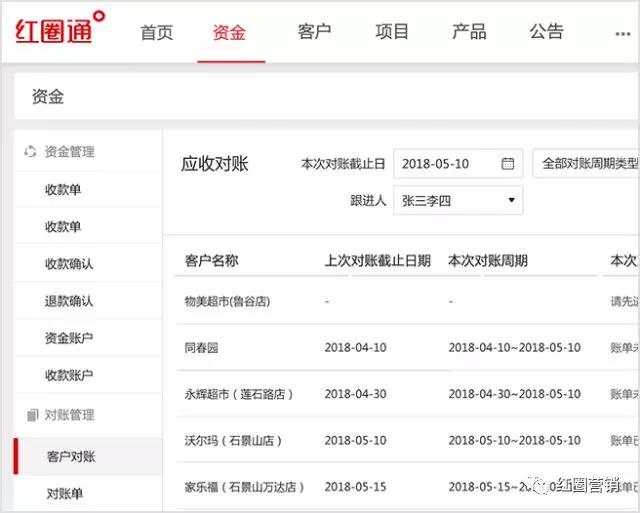
Task: Click the 本次对账截止日 date input field
Action: click(x=448, y=164)
